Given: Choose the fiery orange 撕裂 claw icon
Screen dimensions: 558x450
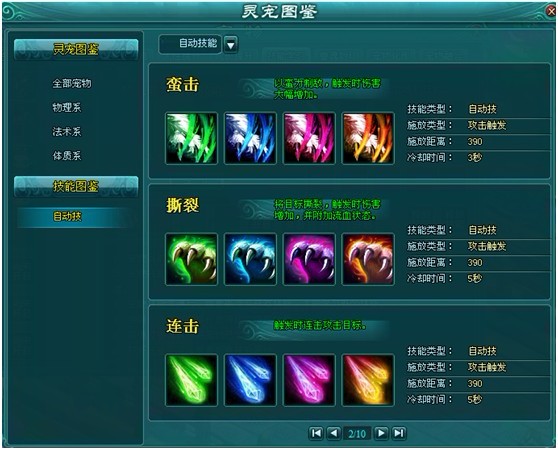Looking at the screenshot, I should [368, 259].
